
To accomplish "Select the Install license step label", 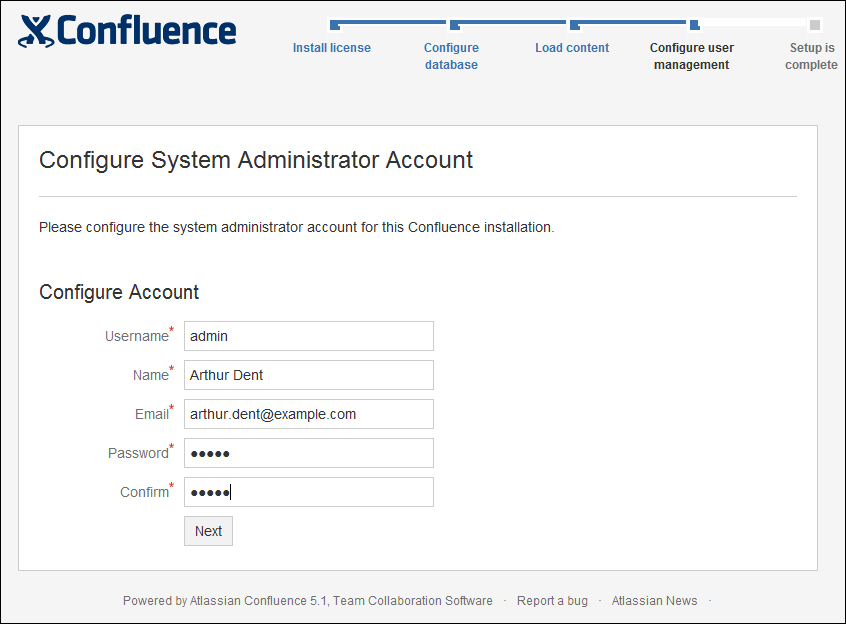I will pos(332,48).
